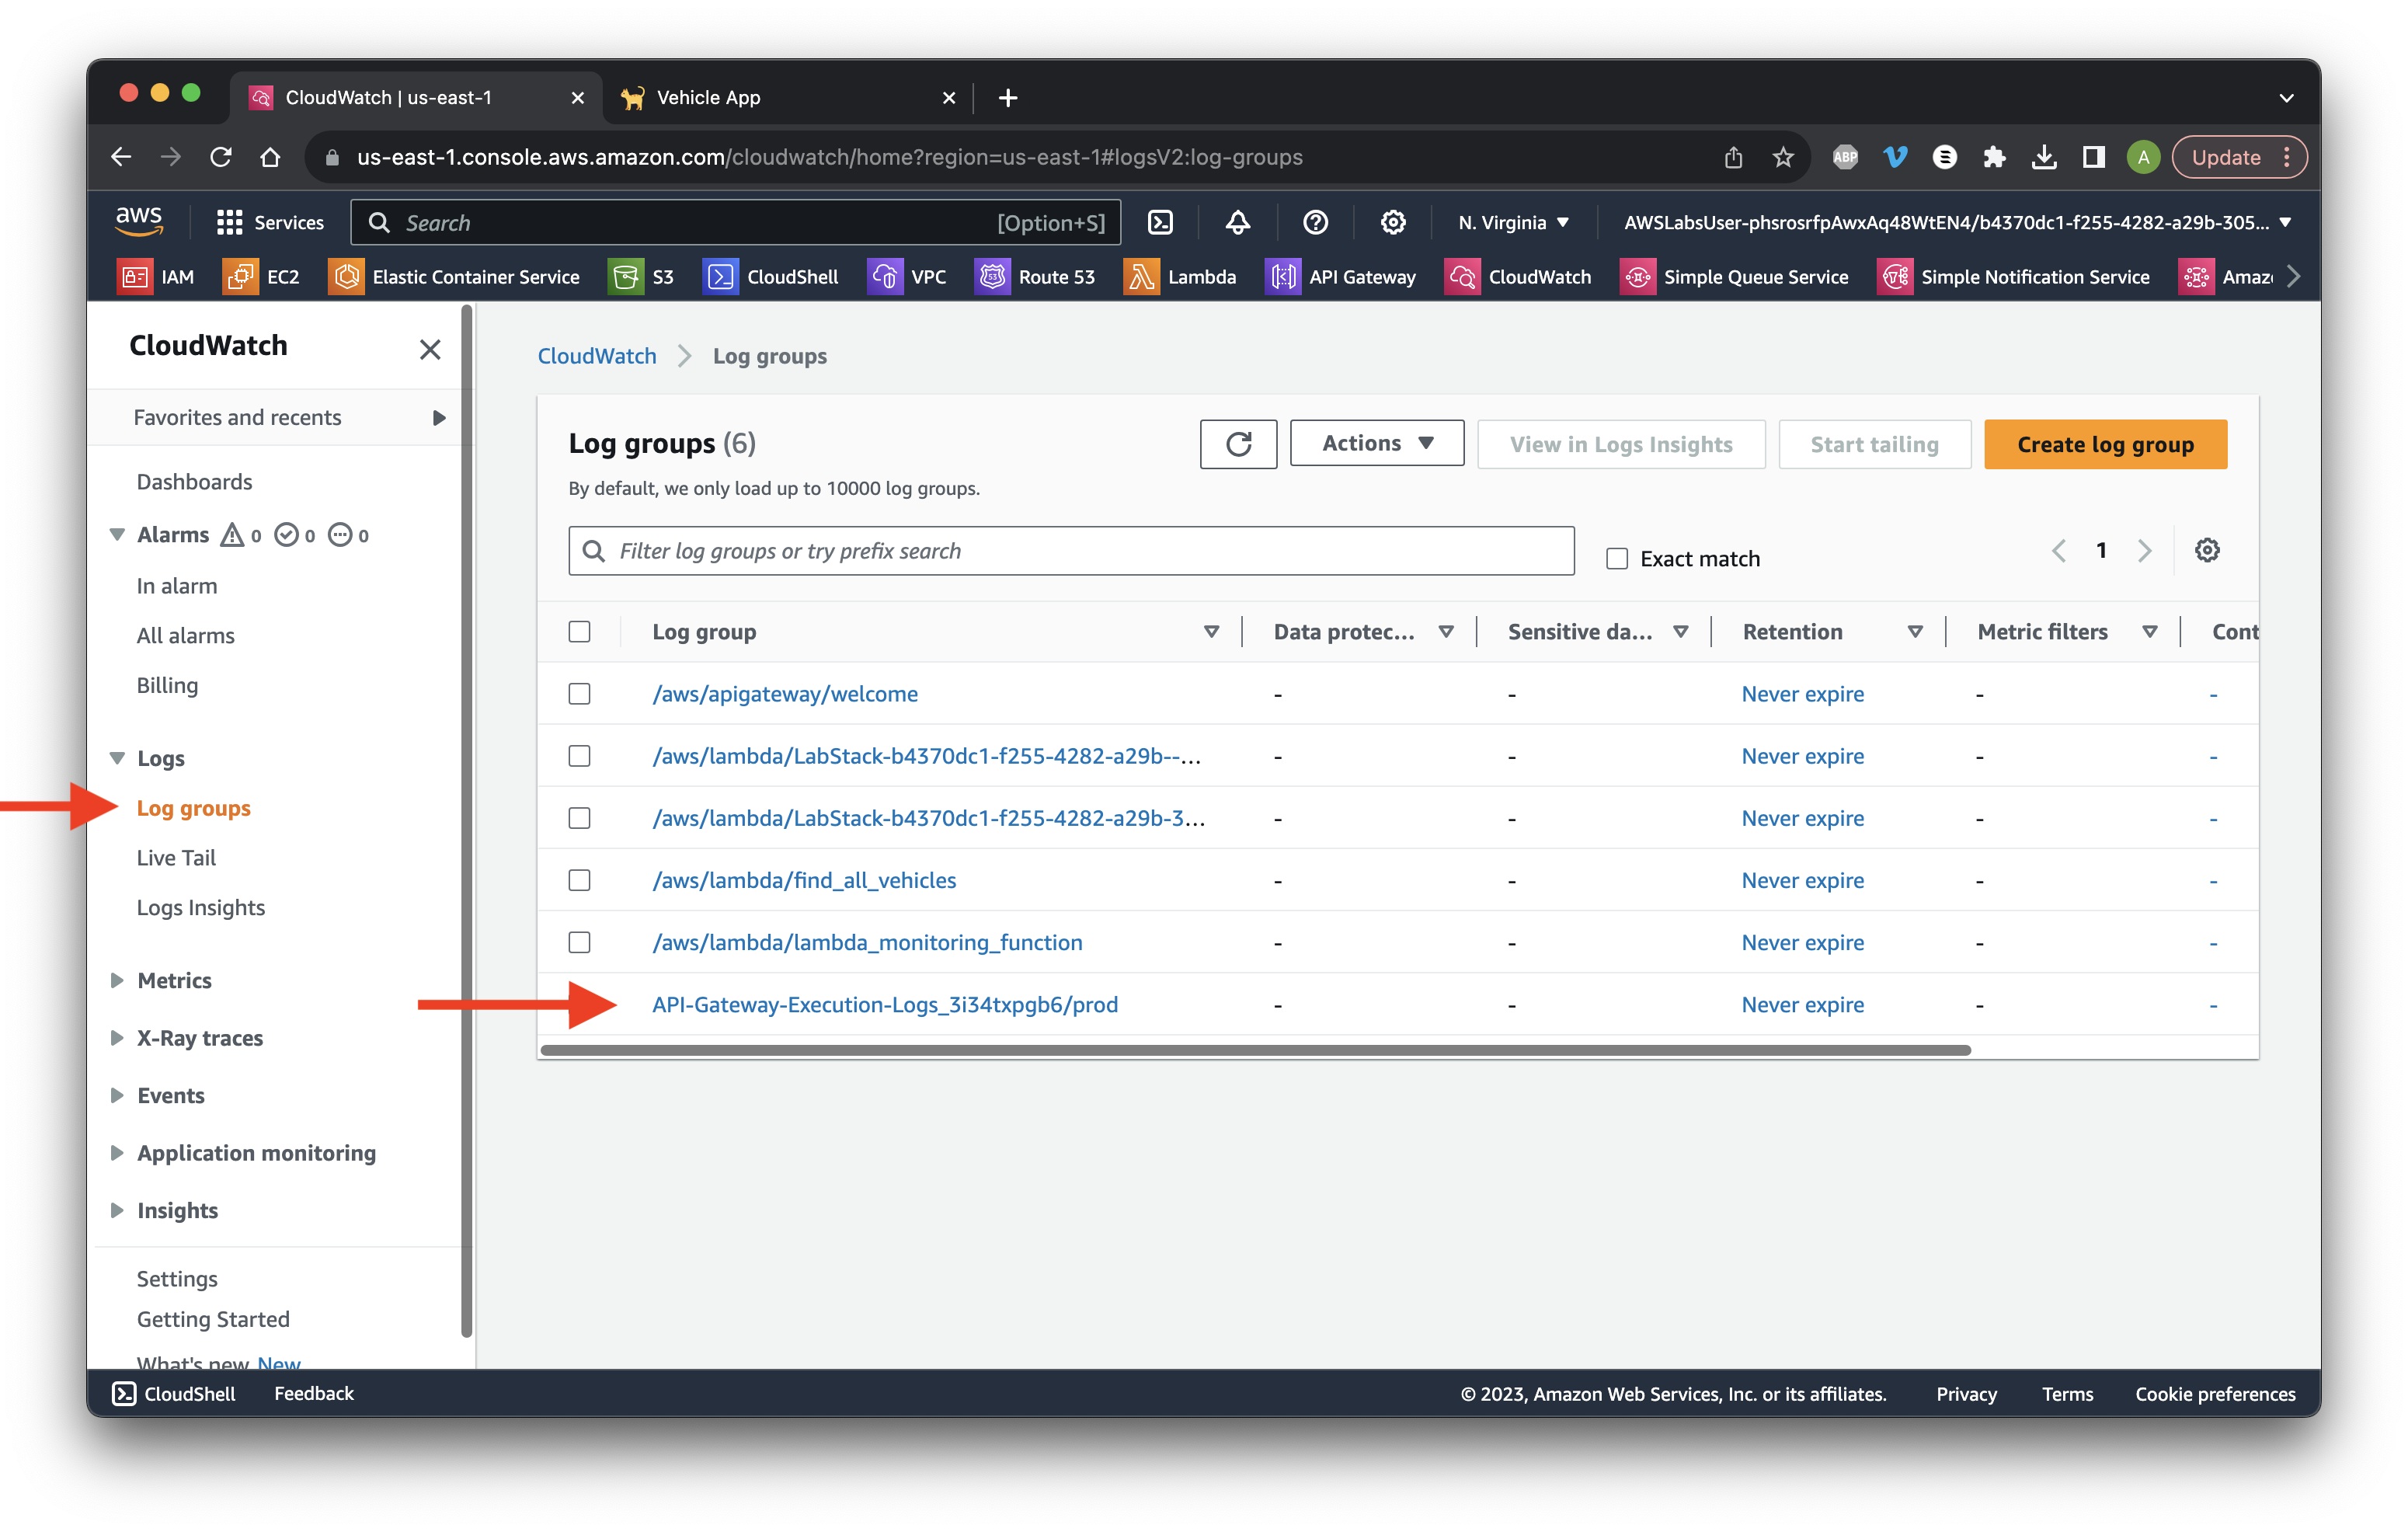Image resolution: width=2408 pixels, height=1532 pixels.
Task: Open S3 from favorites bar
Action: 641,277
